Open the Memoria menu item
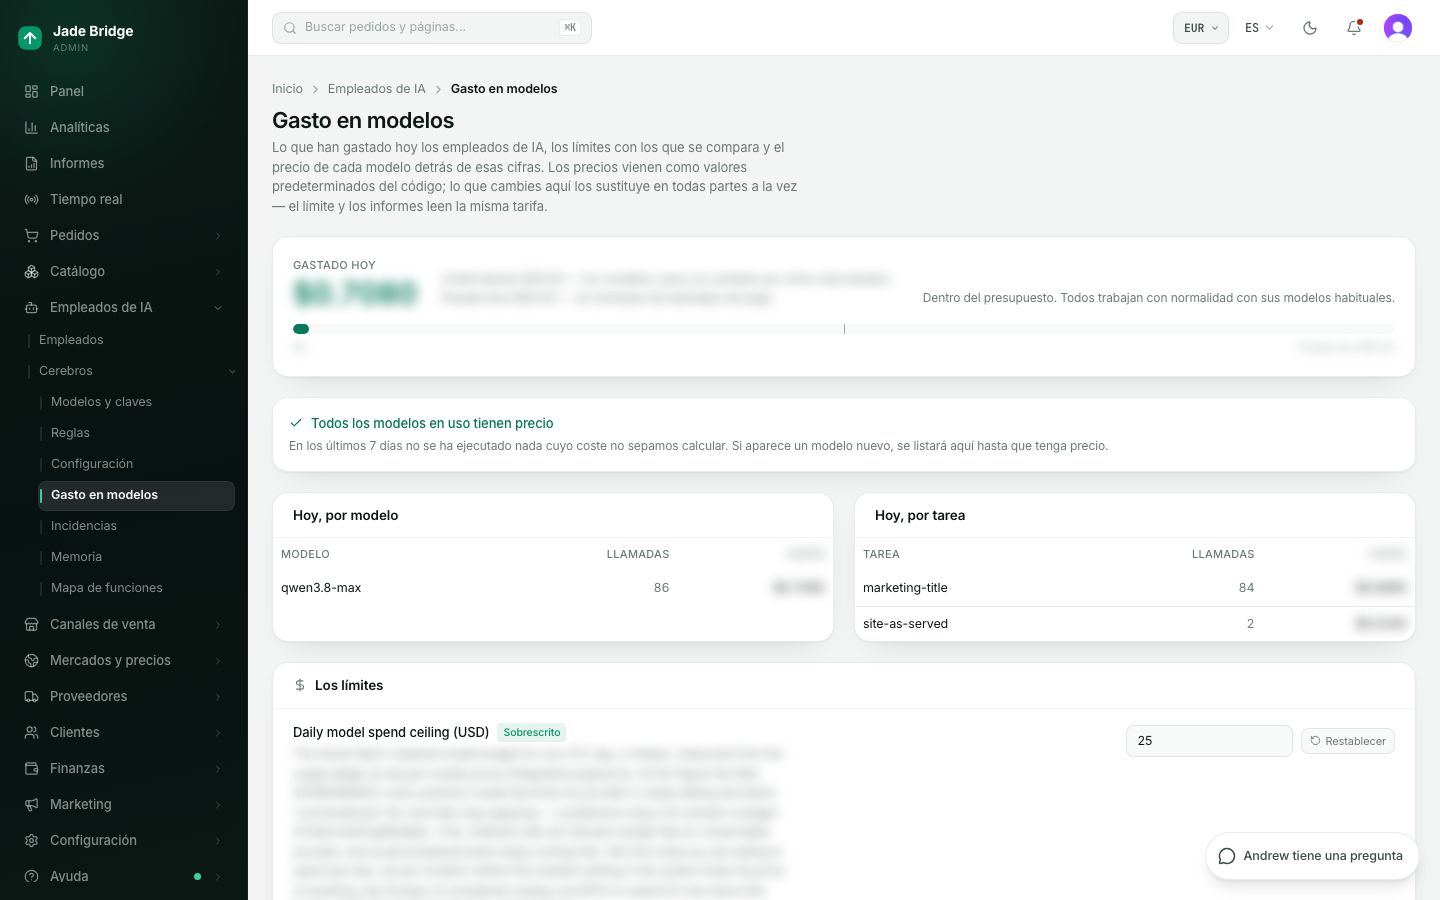1440x900 pixels. [x=136, y=557]
